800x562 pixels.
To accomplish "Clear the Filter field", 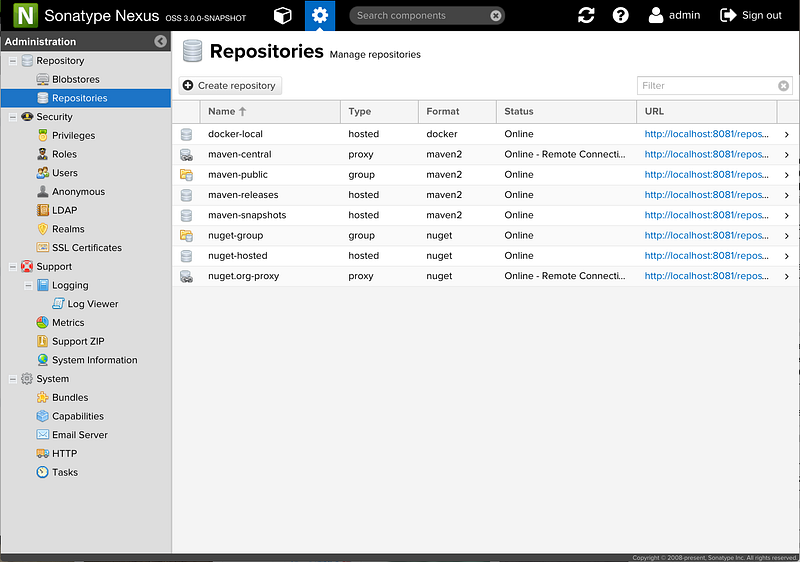I will click(784, 86).
